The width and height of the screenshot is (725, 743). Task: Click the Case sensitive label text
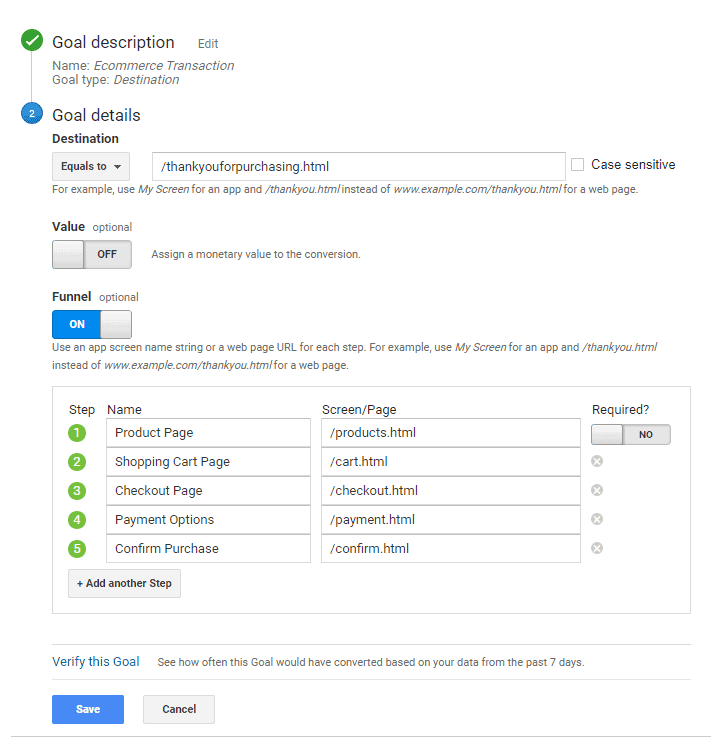pos(633,164)
